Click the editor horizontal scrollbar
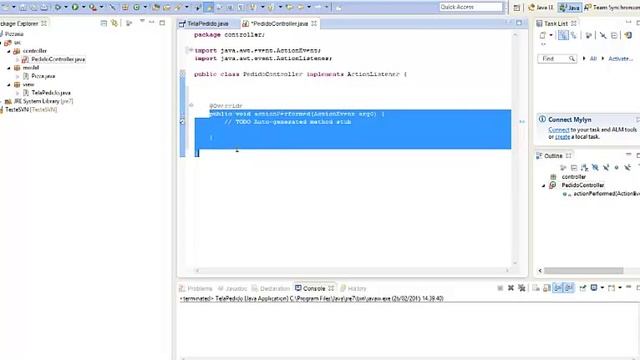The image size is (640, 360). click(352, 270)
